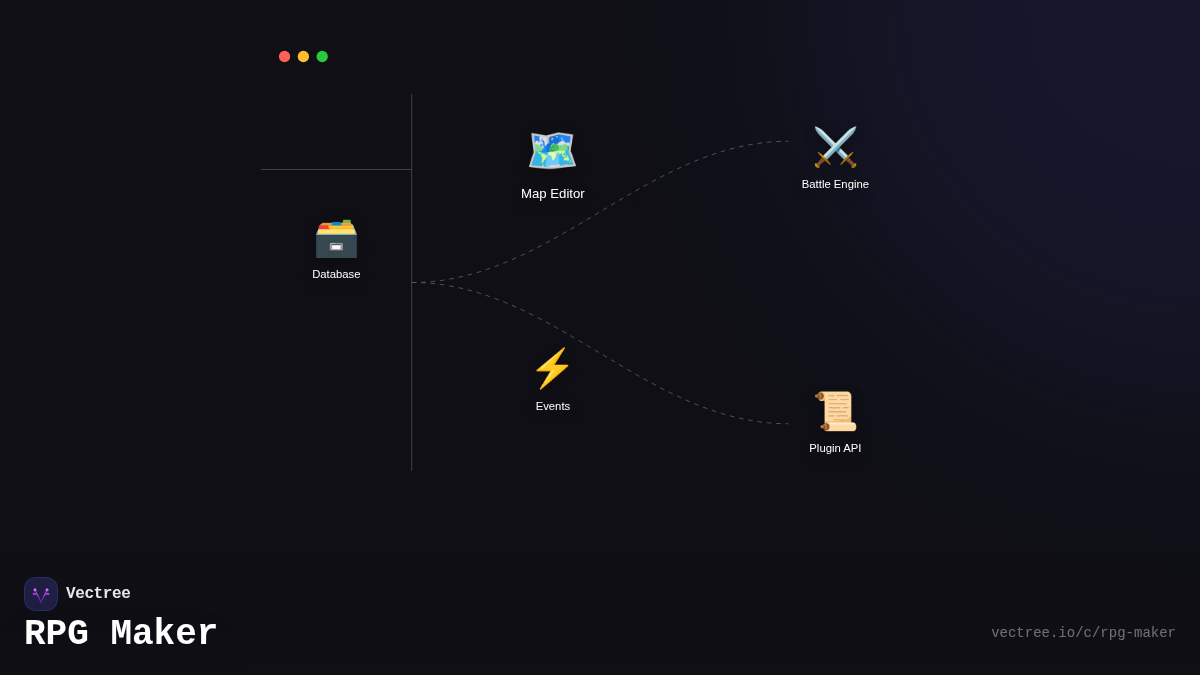1200x675 pixels.
Task: Click the Database file cabinet icon
Action: point(336,238)
